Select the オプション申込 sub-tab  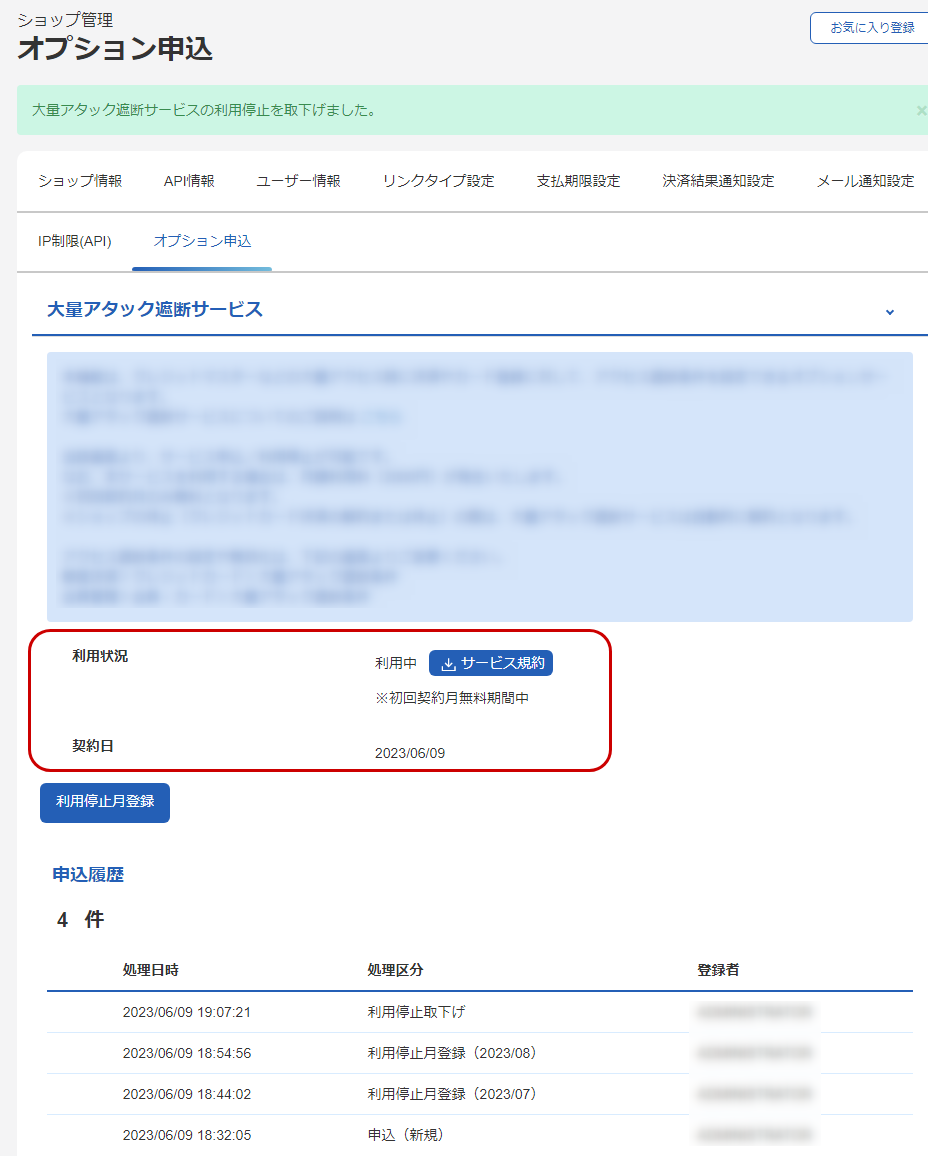pos(201,241)
